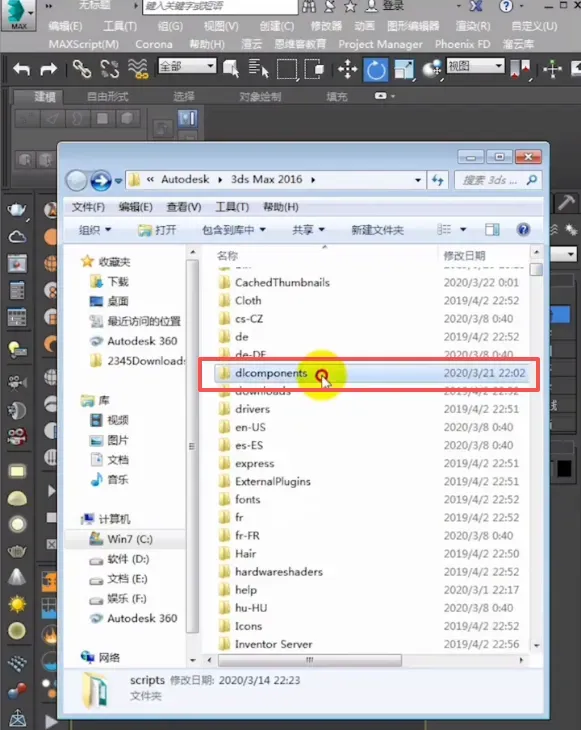Open the Project Manager menu
Screen dimensions: 581x730
point(380,44)
